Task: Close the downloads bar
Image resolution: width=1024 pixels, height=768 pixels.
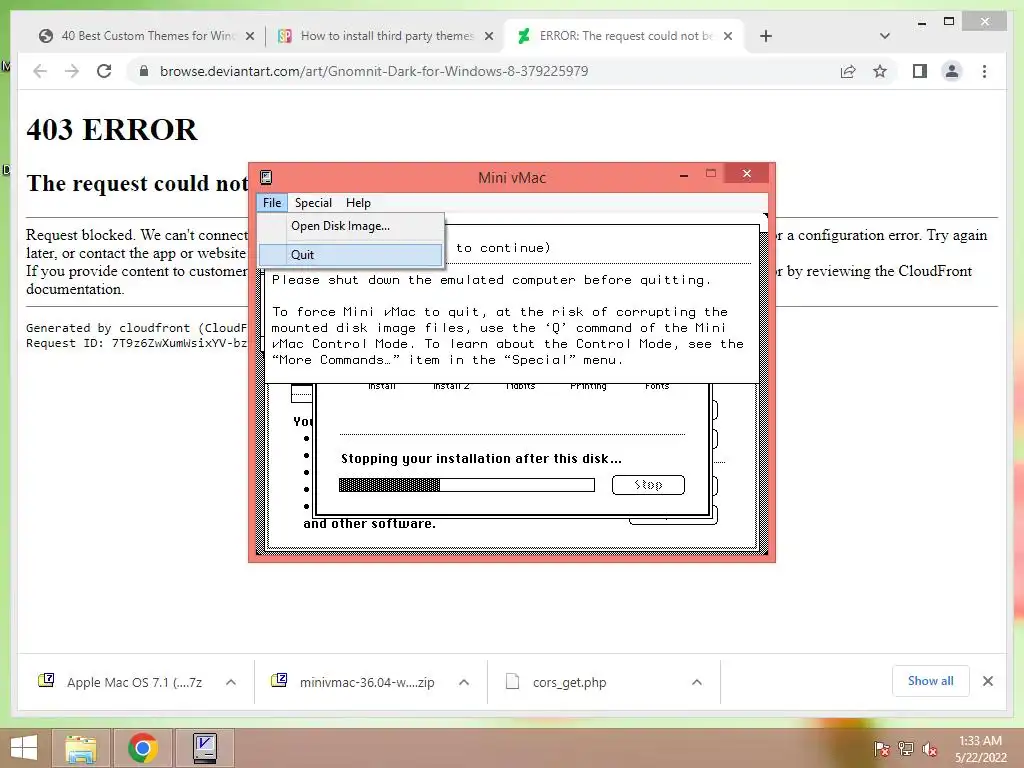Action: pos(988,681)
